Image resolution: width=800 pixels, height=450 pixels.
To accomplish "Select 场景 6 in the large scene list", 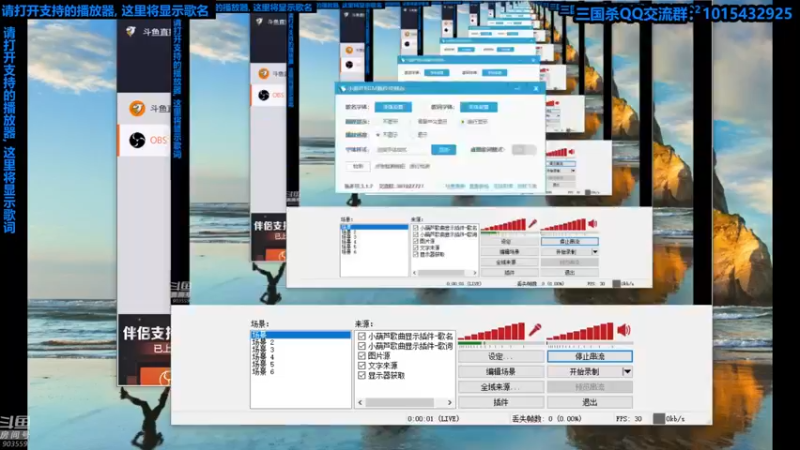I will pyautogui.click(x=263, y=371).
